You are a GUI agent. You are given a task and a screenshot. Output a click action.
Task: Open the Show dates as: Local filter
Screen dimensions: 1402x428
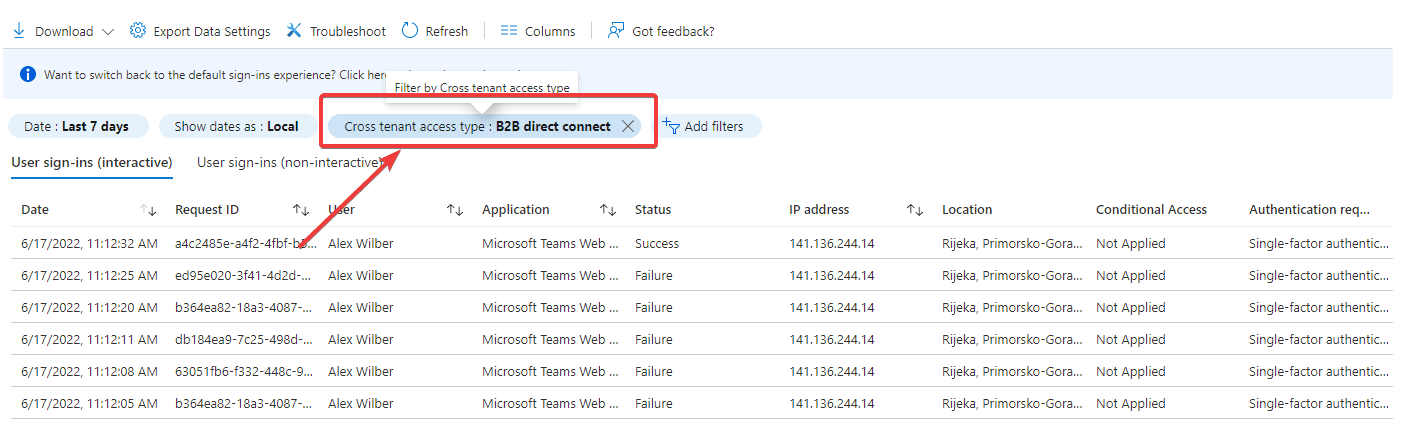coord(238,126)
